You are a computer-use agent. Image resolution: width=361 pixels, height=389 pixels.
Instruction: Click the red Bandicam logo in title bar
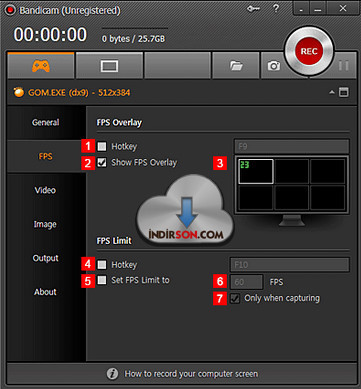pyautogui.click(x=10, y=10)
